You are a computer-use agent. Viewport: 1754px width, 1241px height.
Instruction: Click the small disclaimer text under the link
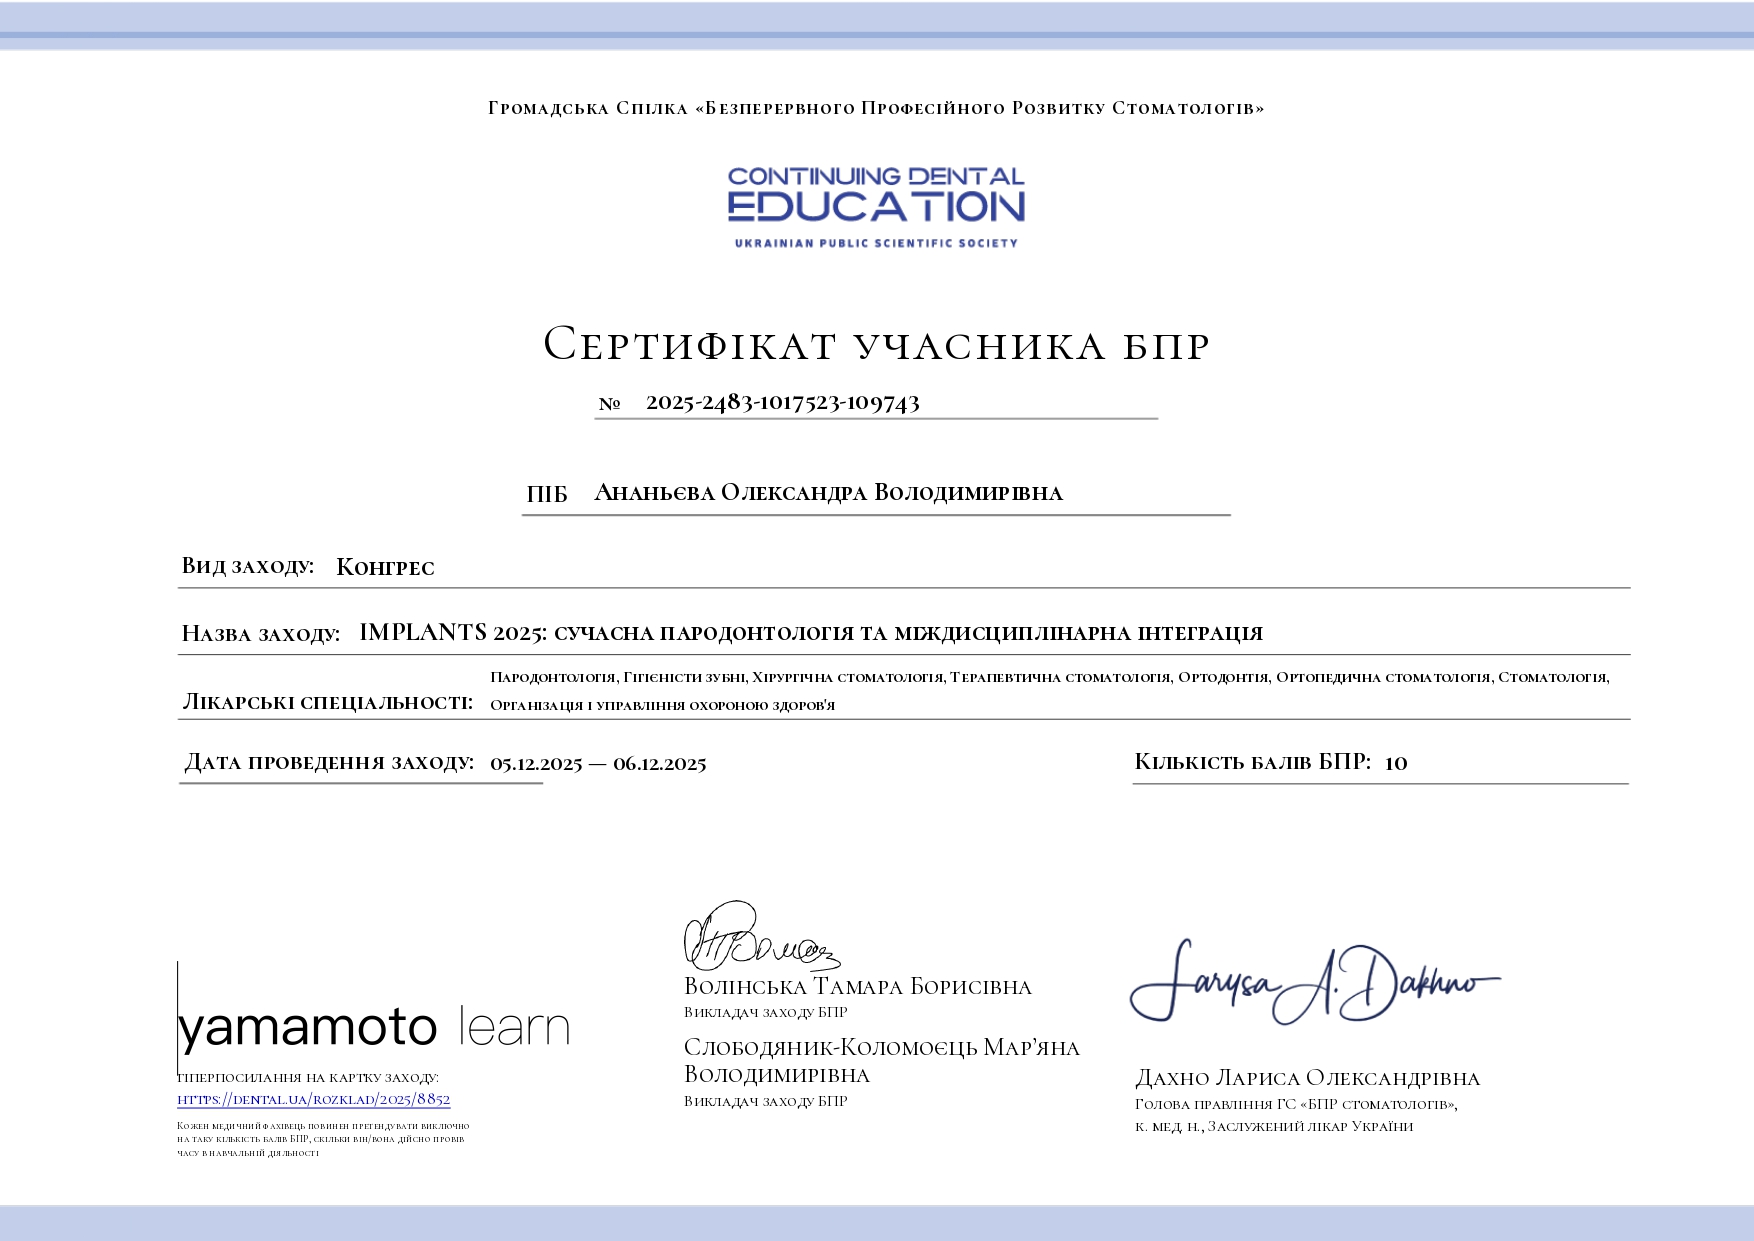[322, 1139]
